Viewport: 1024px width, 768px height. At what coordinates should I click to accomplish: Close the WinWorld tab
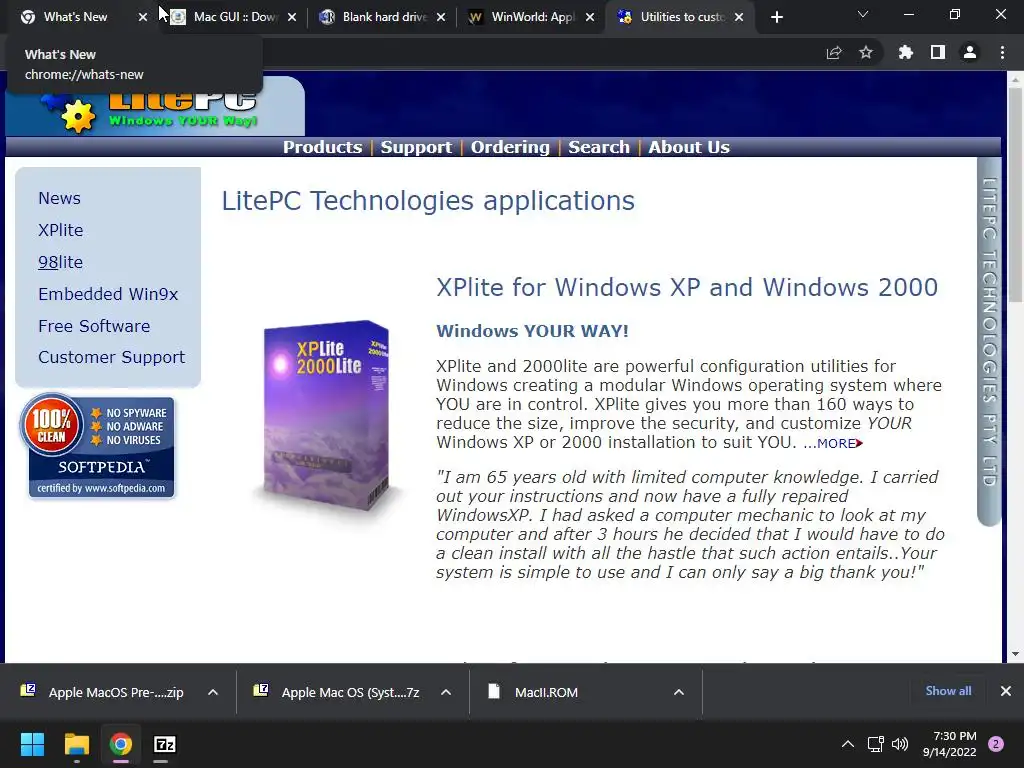(590, 17)
